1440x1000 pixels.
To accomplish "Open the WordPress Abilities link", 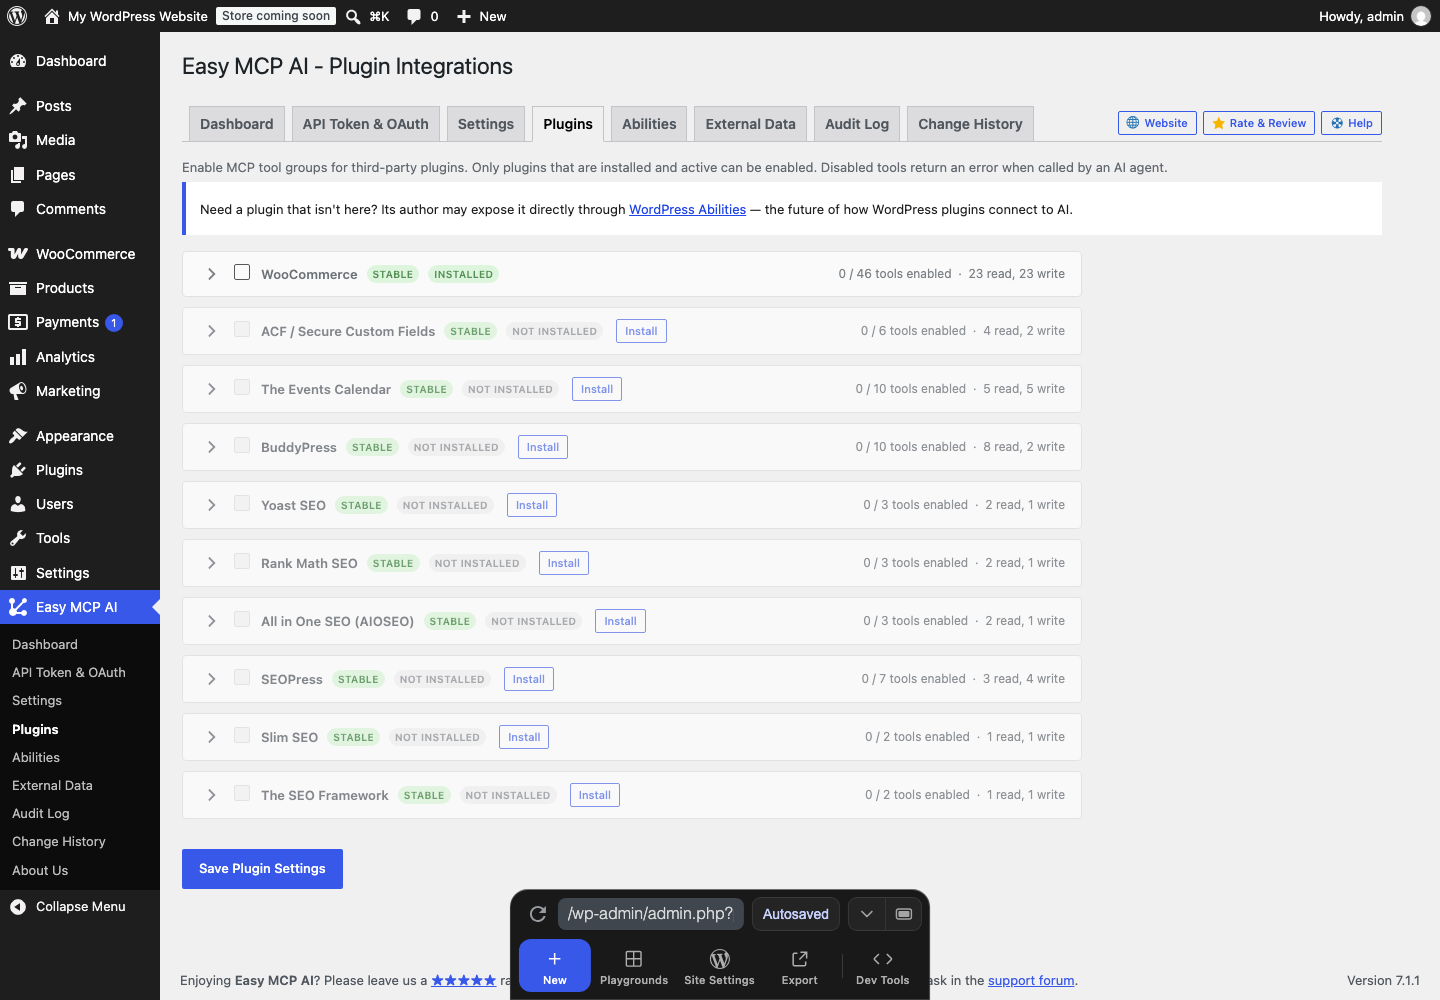I will (687, 209).
